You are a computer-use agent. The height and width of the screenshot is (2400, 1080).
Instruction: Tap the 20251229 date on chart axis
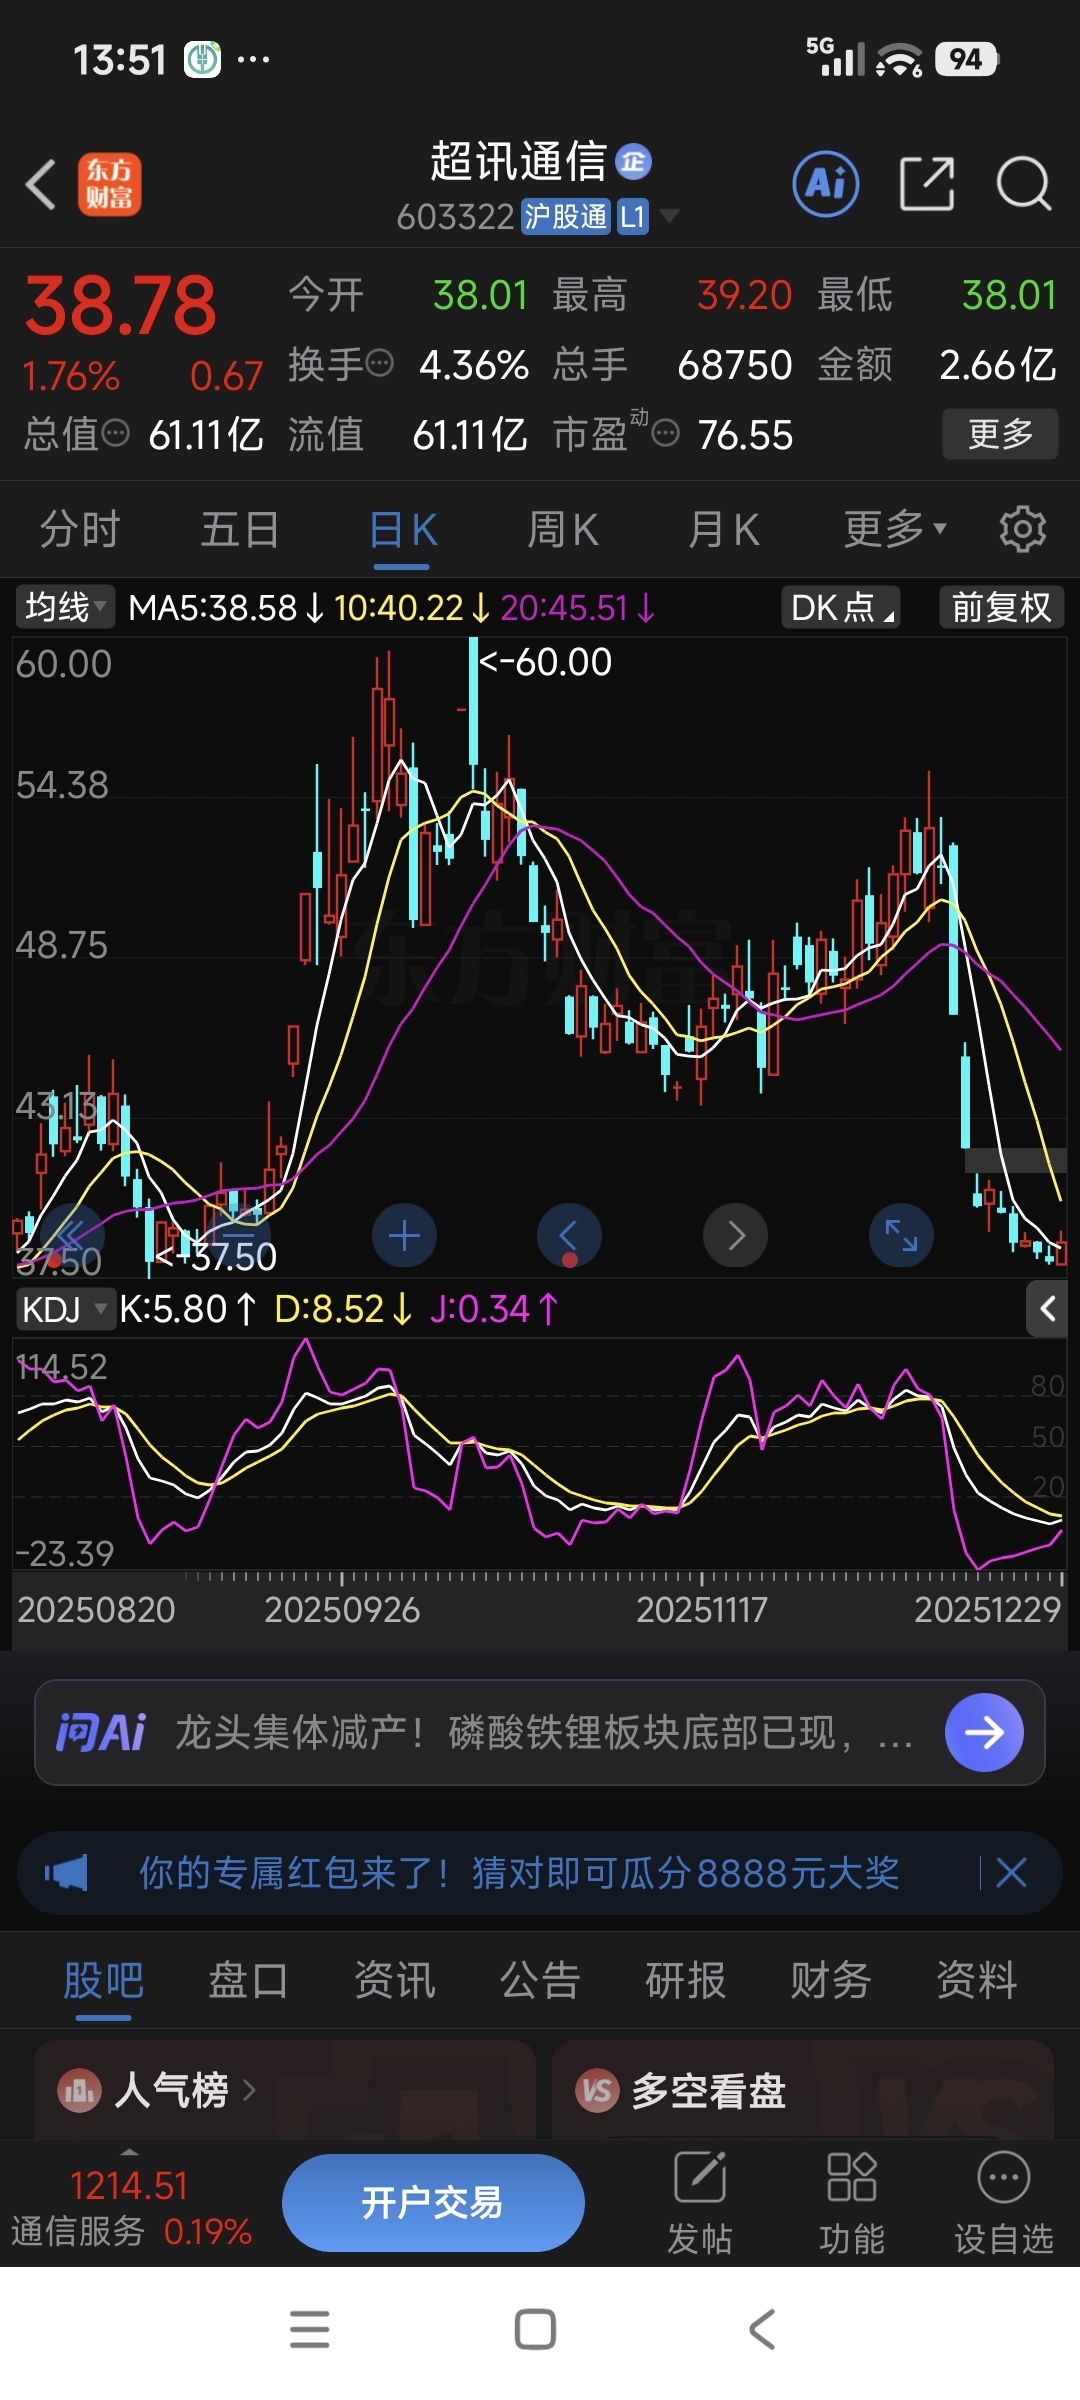click(x=987, y=1609)
